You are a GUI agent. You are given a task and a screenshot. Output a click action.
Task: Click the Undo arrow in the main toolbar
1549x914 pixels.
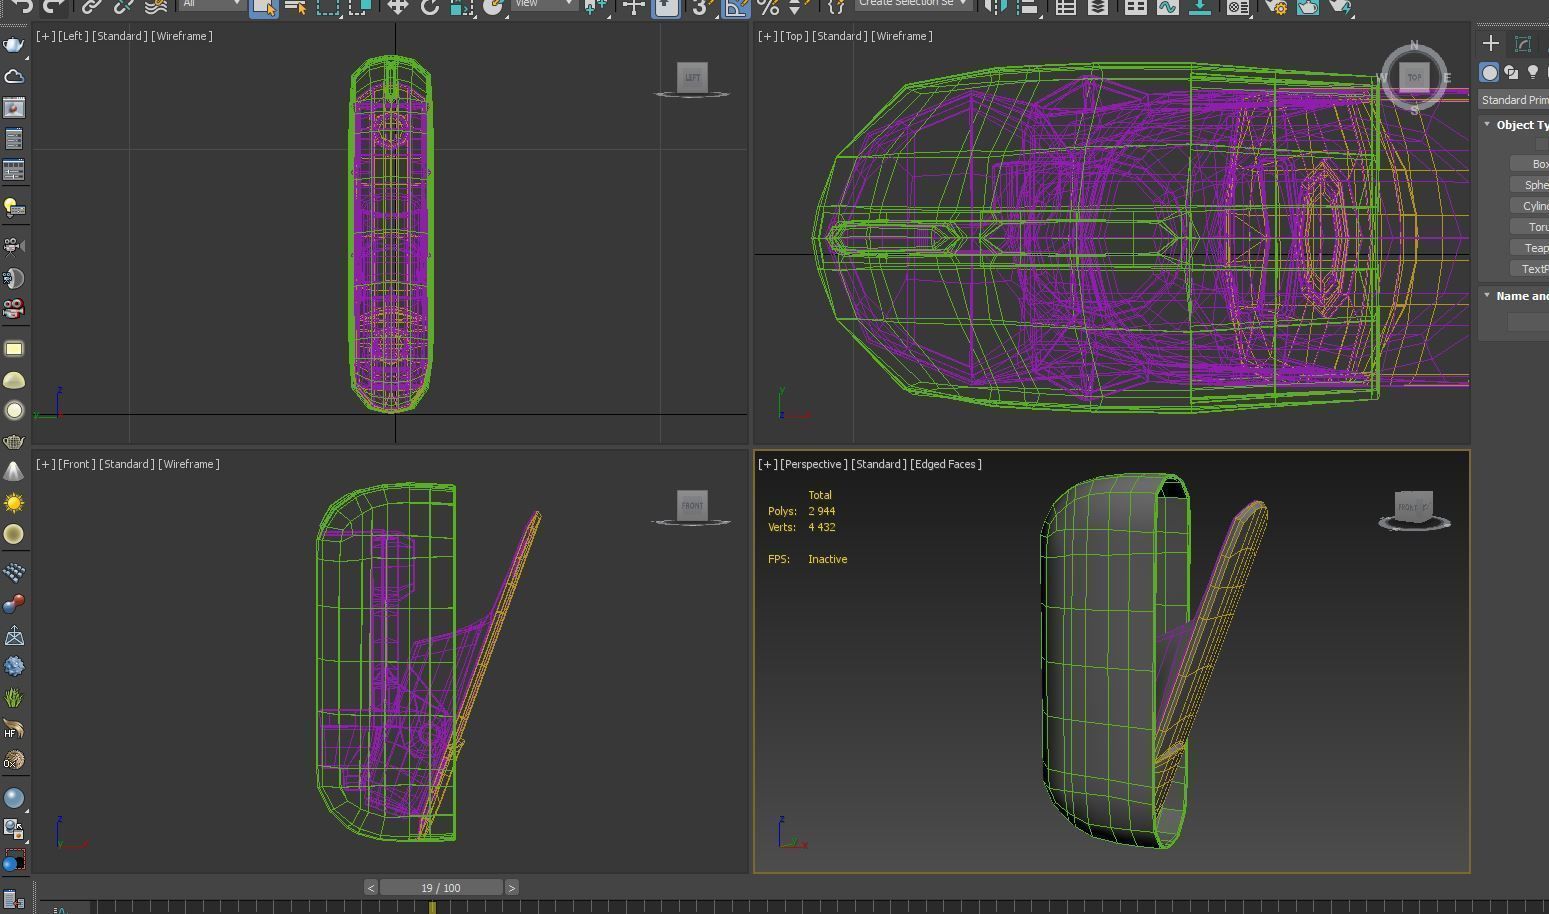[22, 6]
